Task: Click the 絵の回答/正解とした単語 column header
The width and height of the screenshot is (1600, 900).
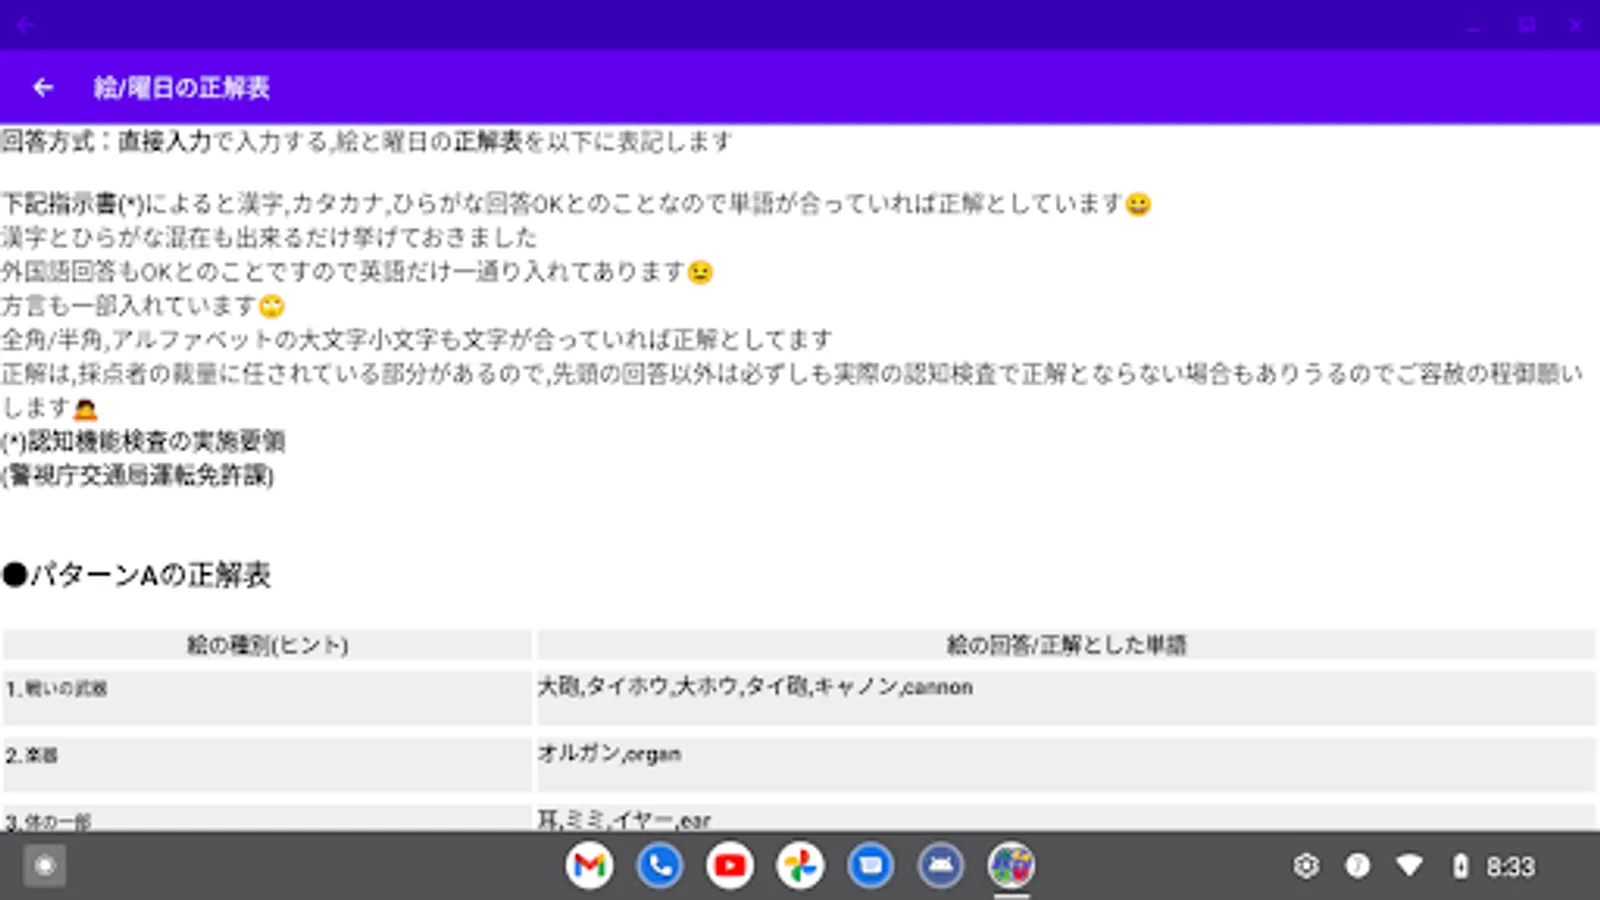Action: pyautogui.click(x=1067, y=645)
